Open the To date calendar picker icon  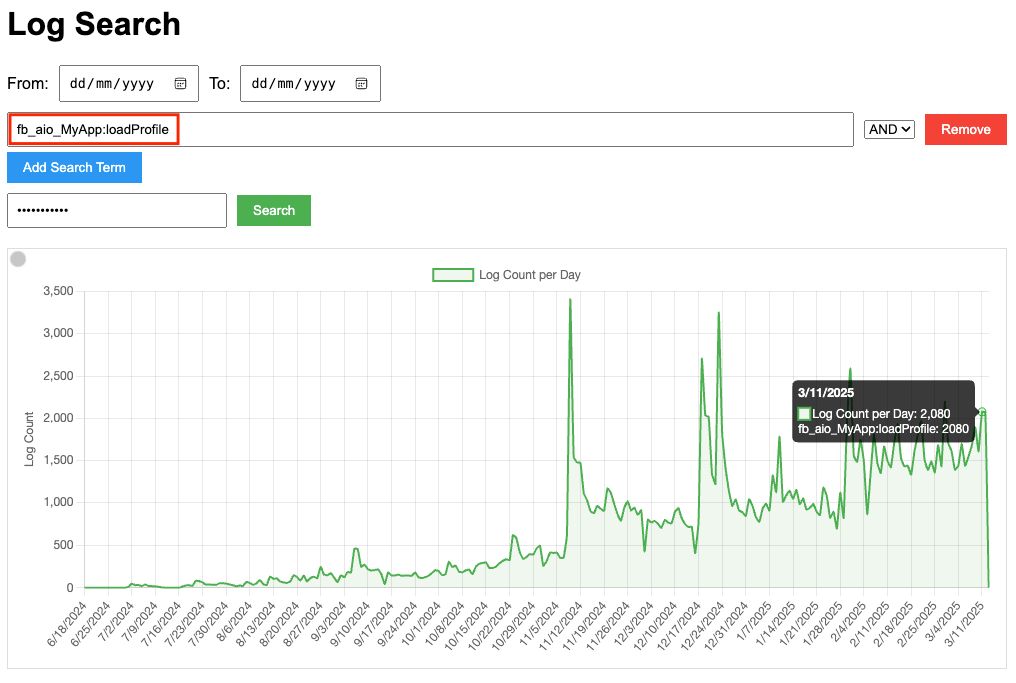point(362,84)
